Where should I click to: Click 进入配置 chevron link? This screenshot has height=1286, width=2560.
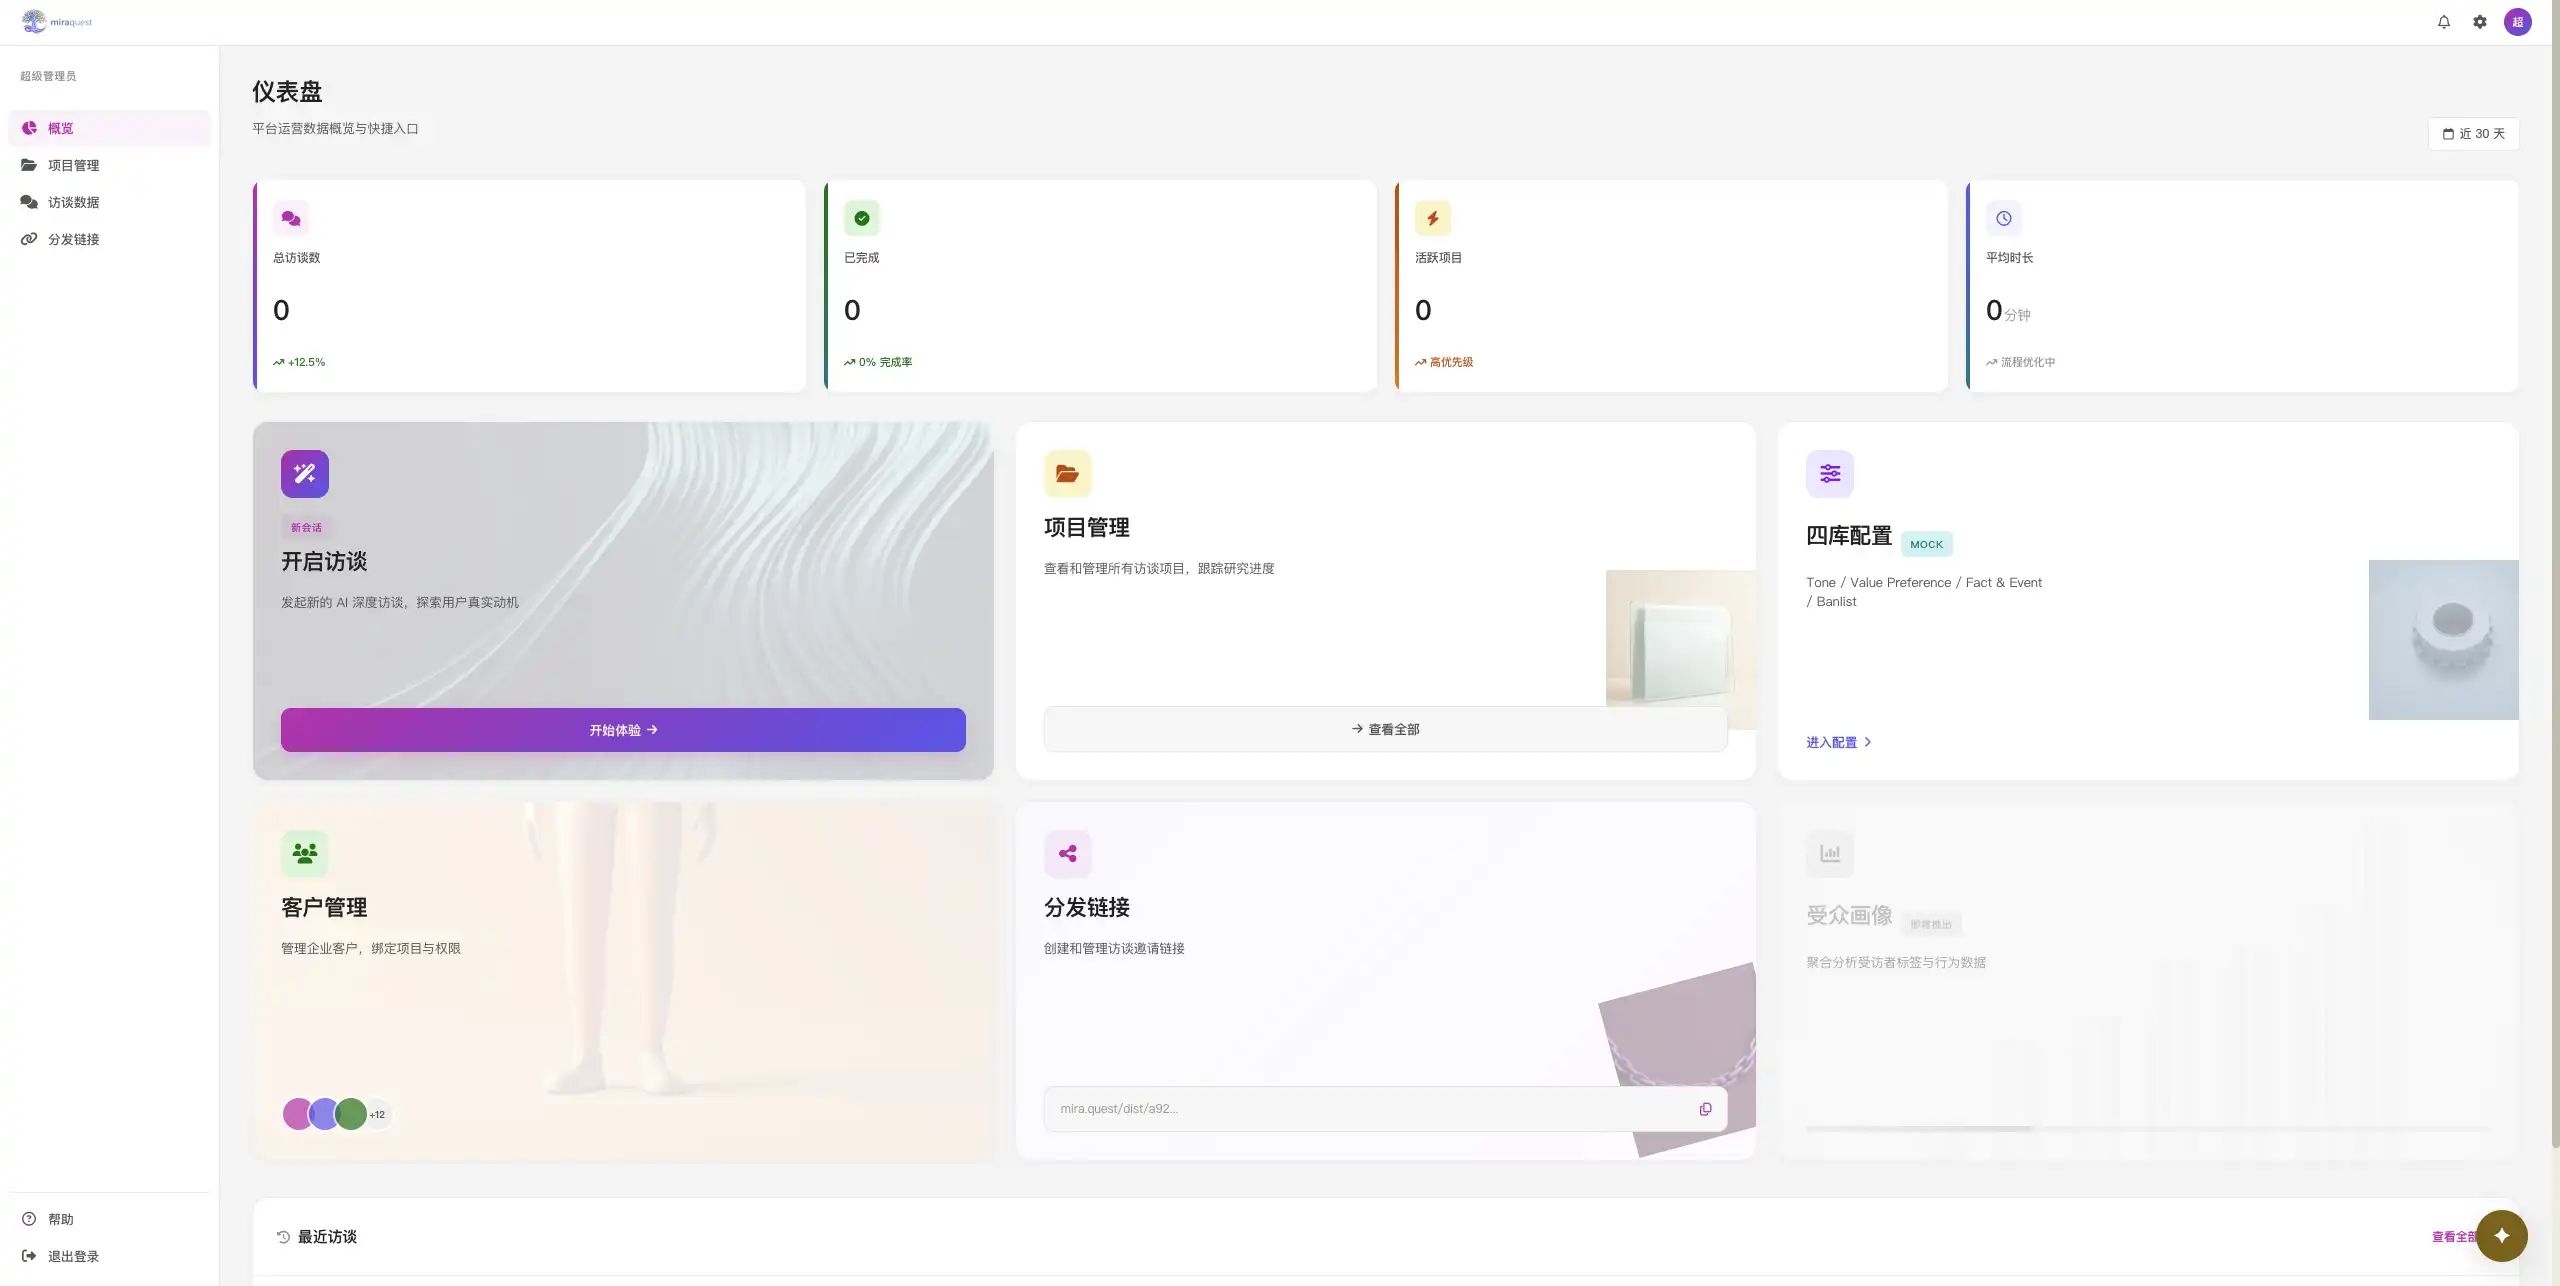1838,742
